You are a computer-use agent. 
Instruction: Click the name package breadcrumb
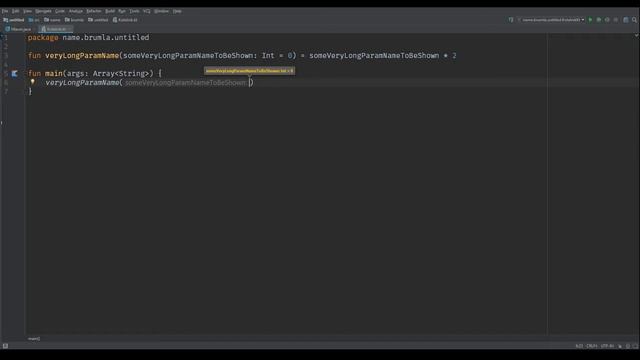(52, 20)
